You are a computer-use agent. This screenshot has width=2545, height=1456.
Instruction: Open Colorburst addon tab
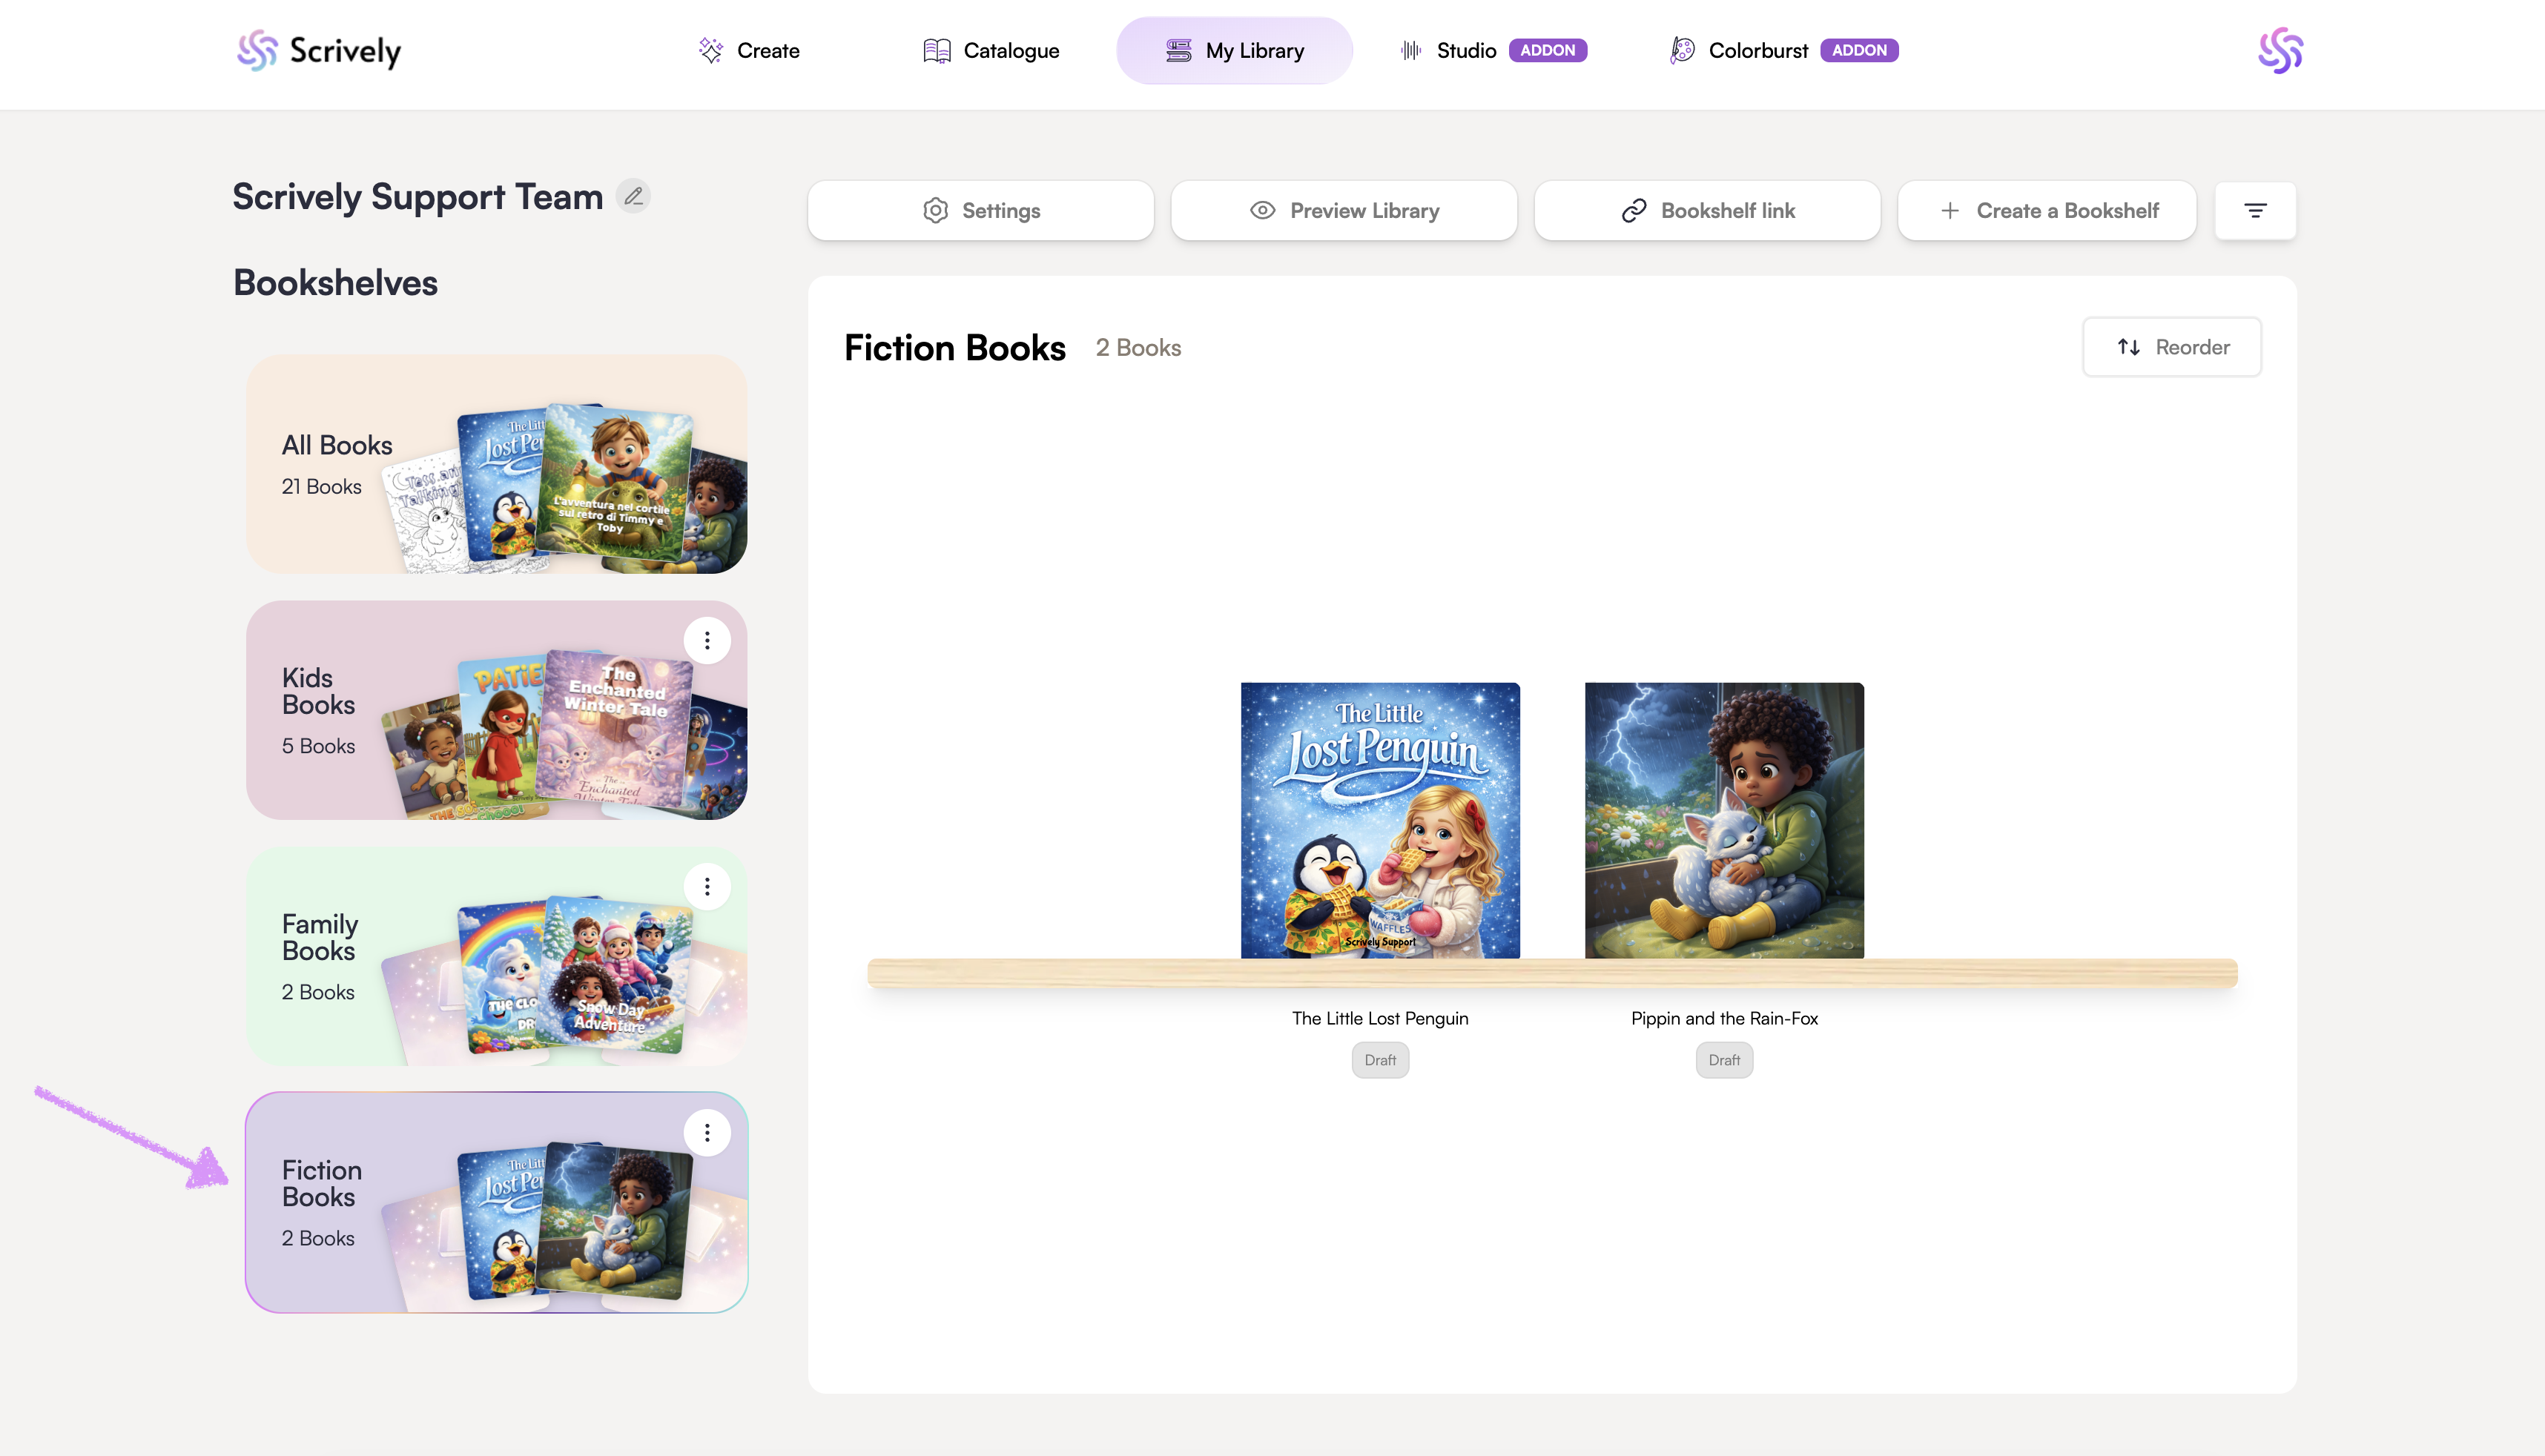tap(1757, 50)
